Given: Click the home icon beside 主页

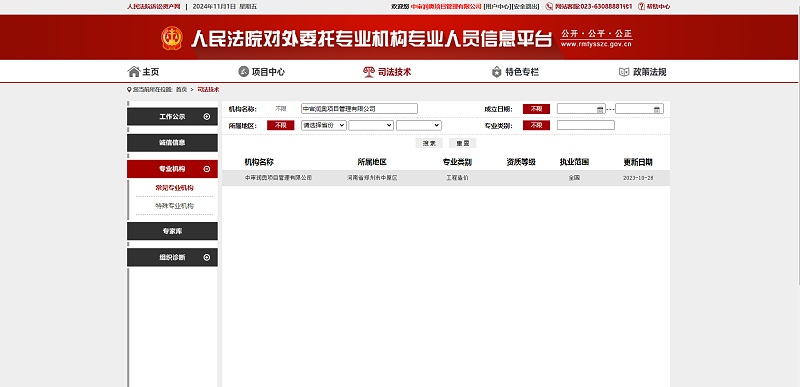Looking at the screenshot, I should pos(134,72).
